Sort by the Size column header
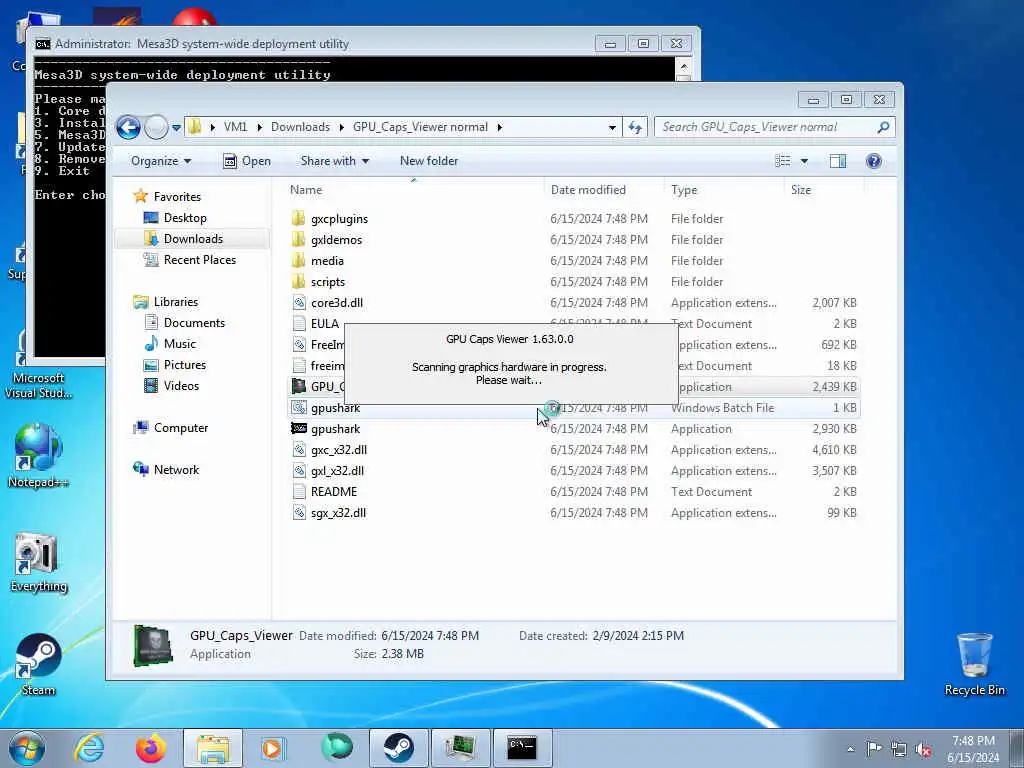The image size is (1024, 768). pyautogui.click(x=801, y=190)
